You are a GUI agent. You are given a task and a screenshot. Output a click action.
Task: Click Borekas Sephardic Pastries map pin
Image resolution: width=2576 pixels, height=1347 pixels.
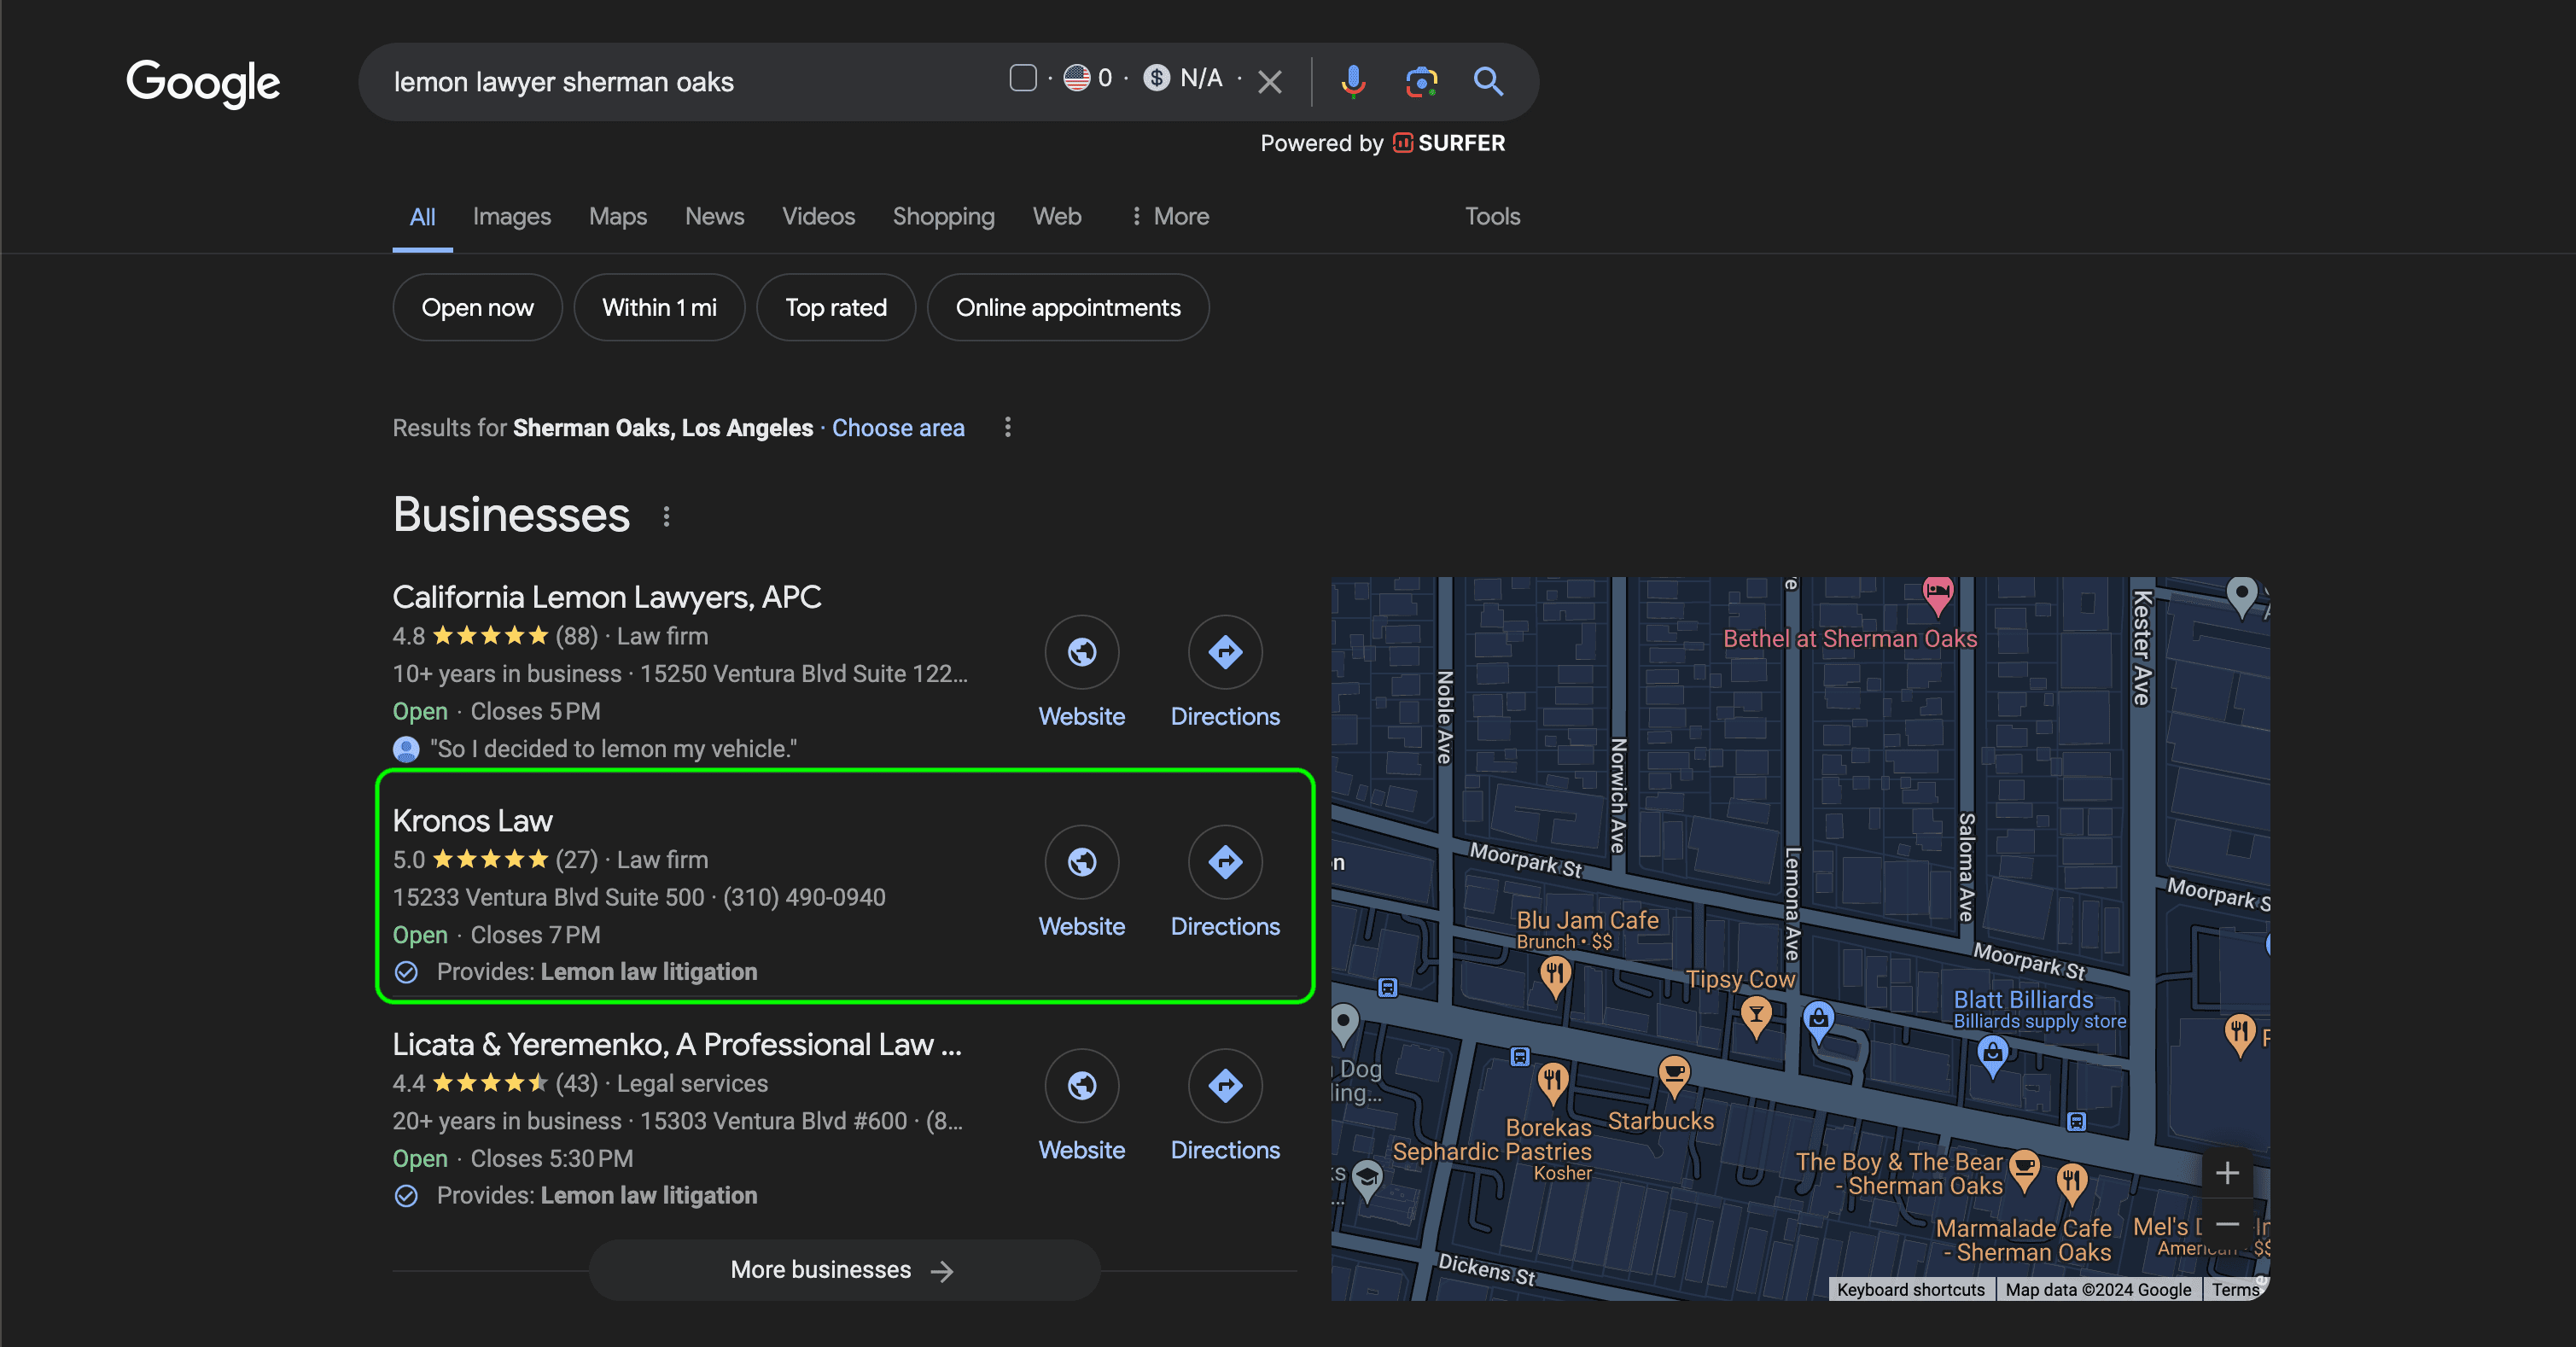1552,1083
